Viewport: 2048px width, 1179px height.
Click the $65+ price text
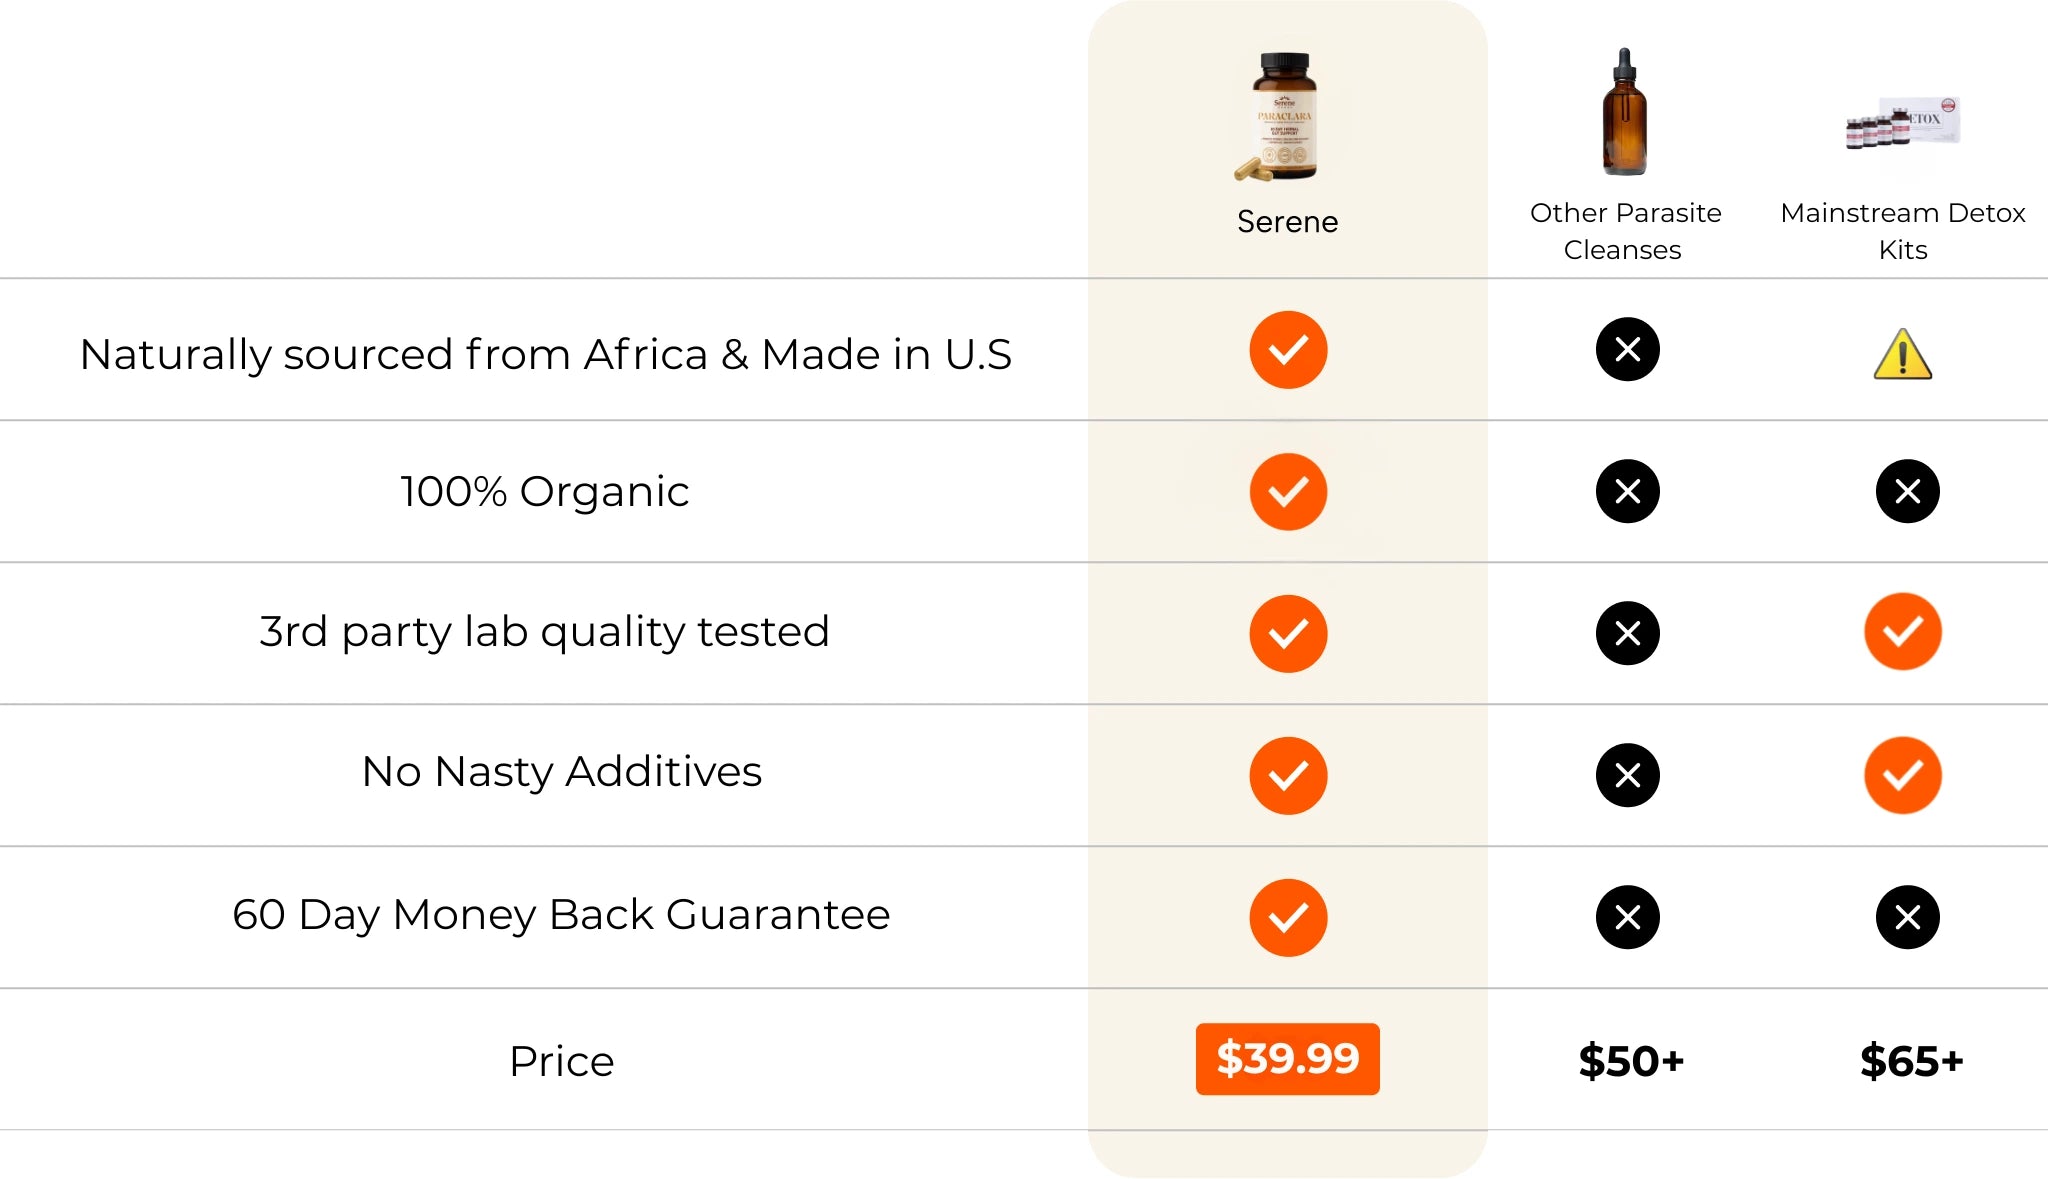1911,1061
